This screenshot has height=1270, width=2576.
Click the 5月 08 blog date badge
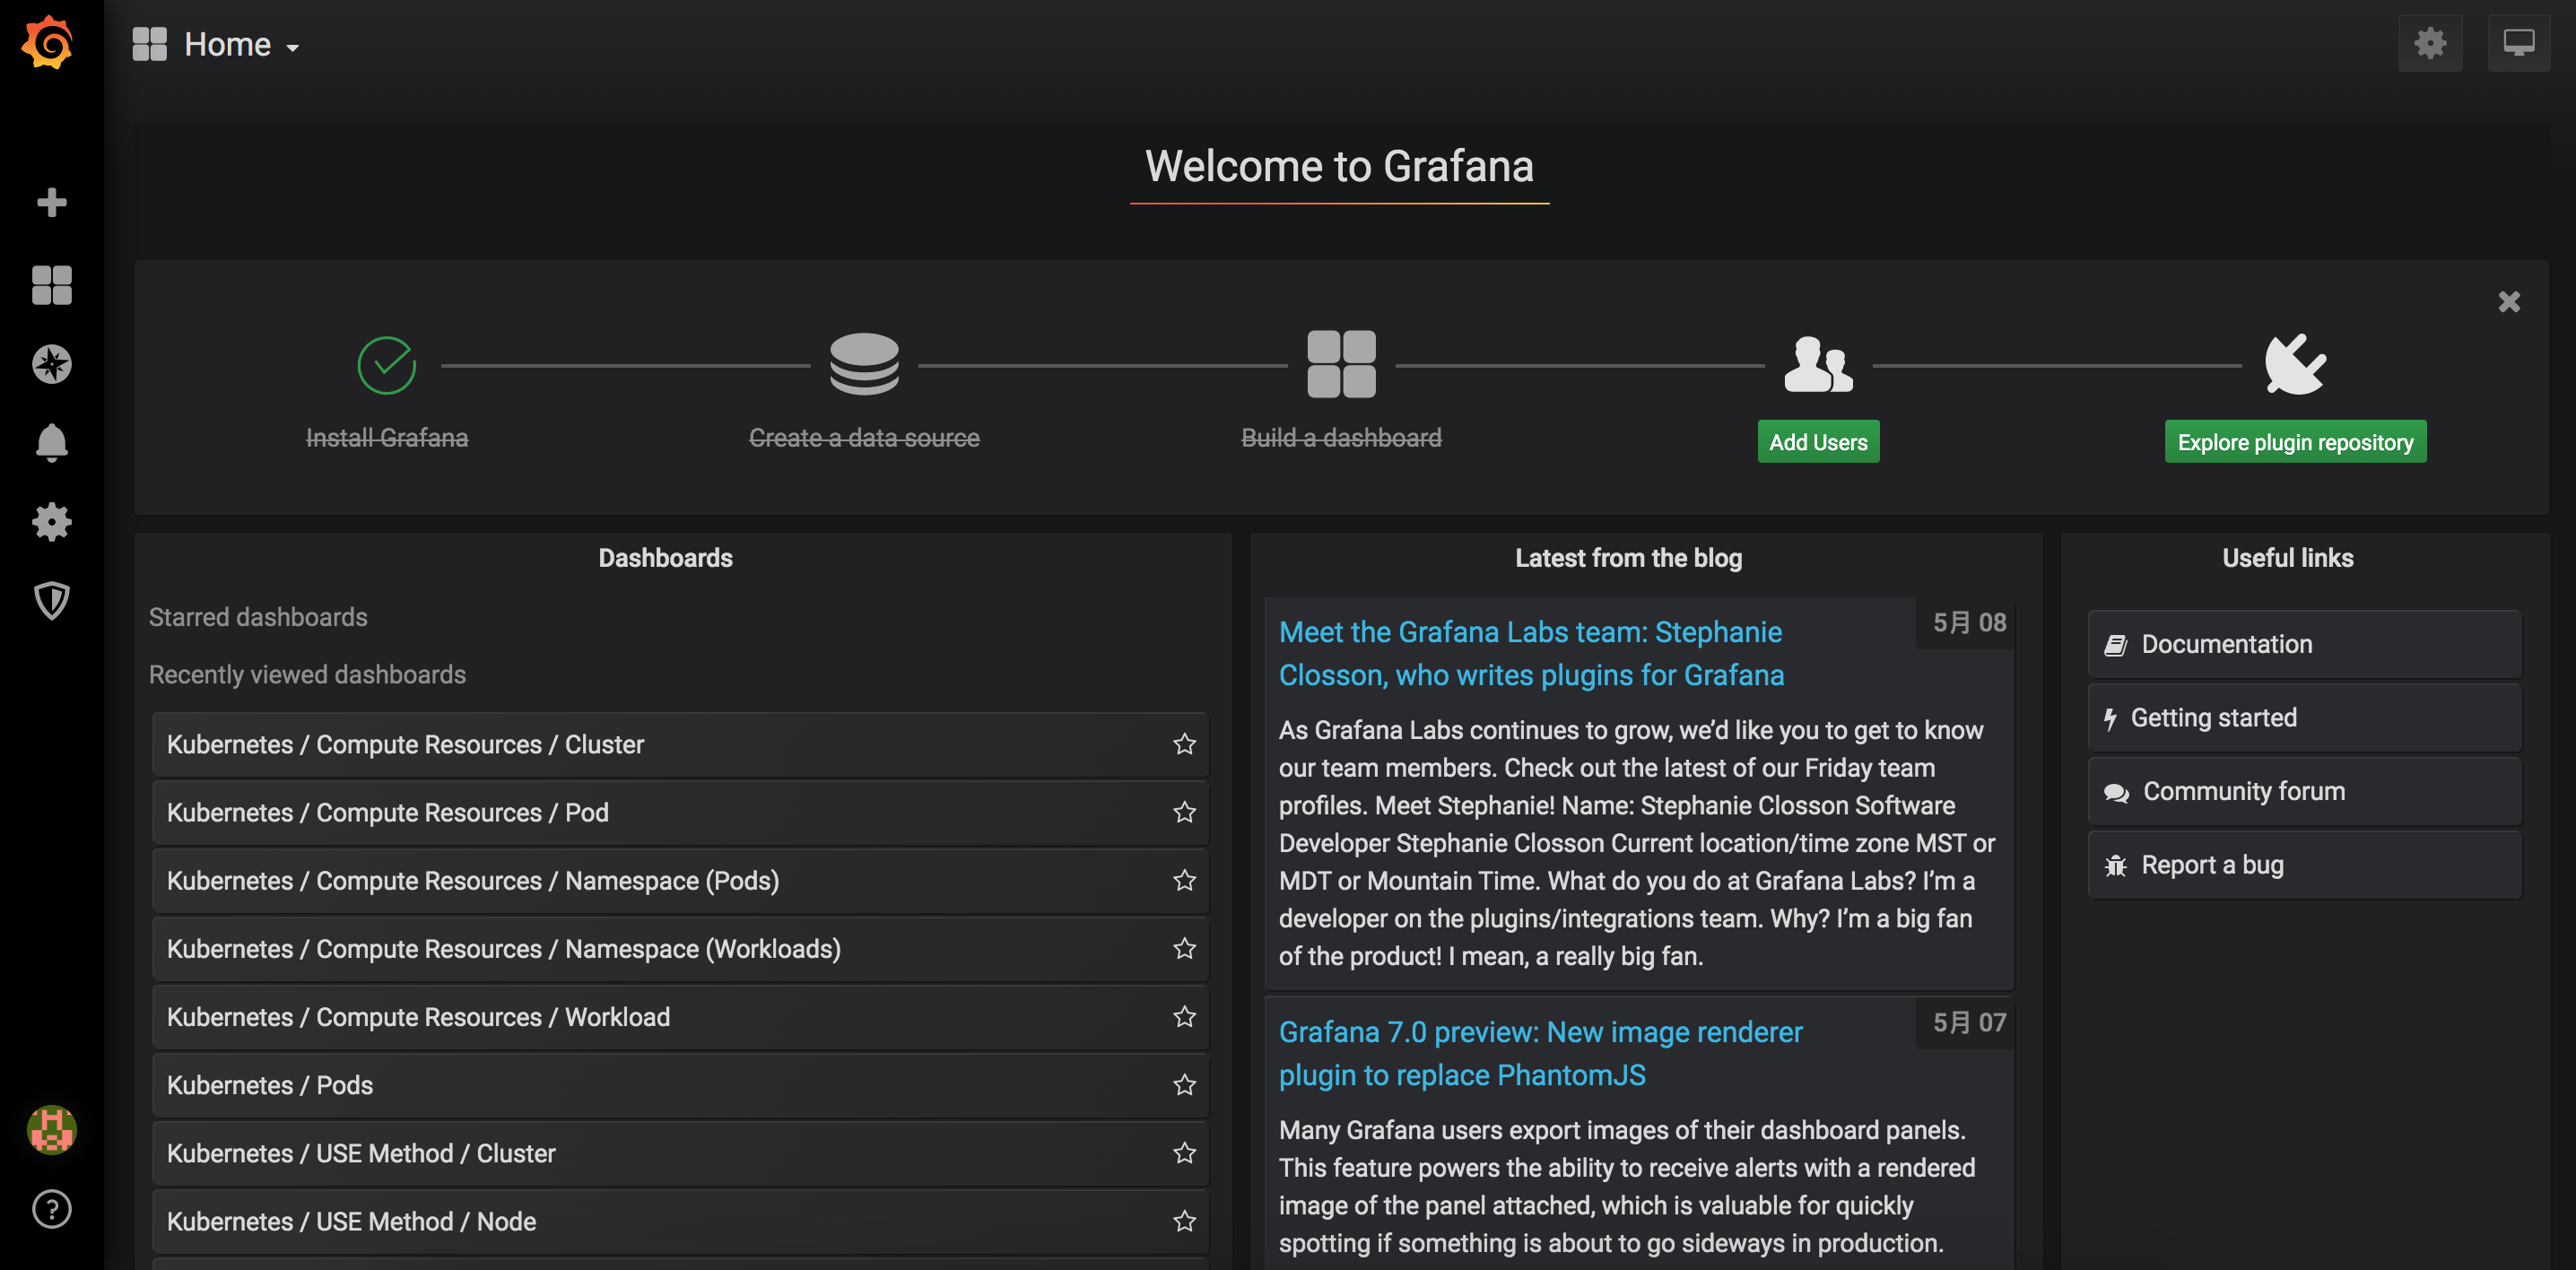(1965, 623)
